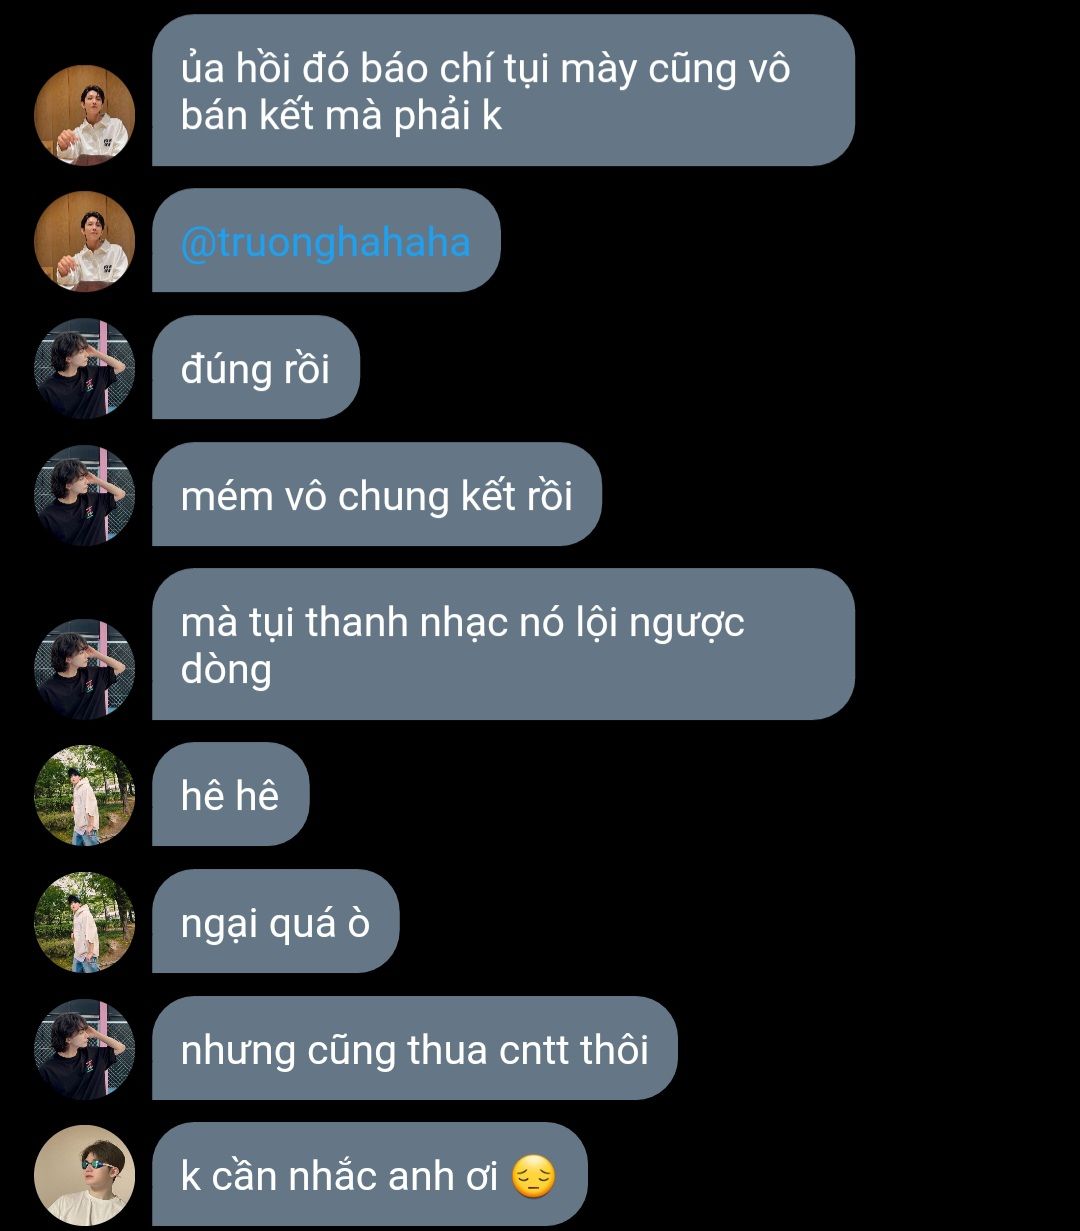The width and height of the screenshot is (1080, 1231).
Task: Tap avatar beside 'ủa hồi đó báo chí' message
Action: tap(84, 115)
